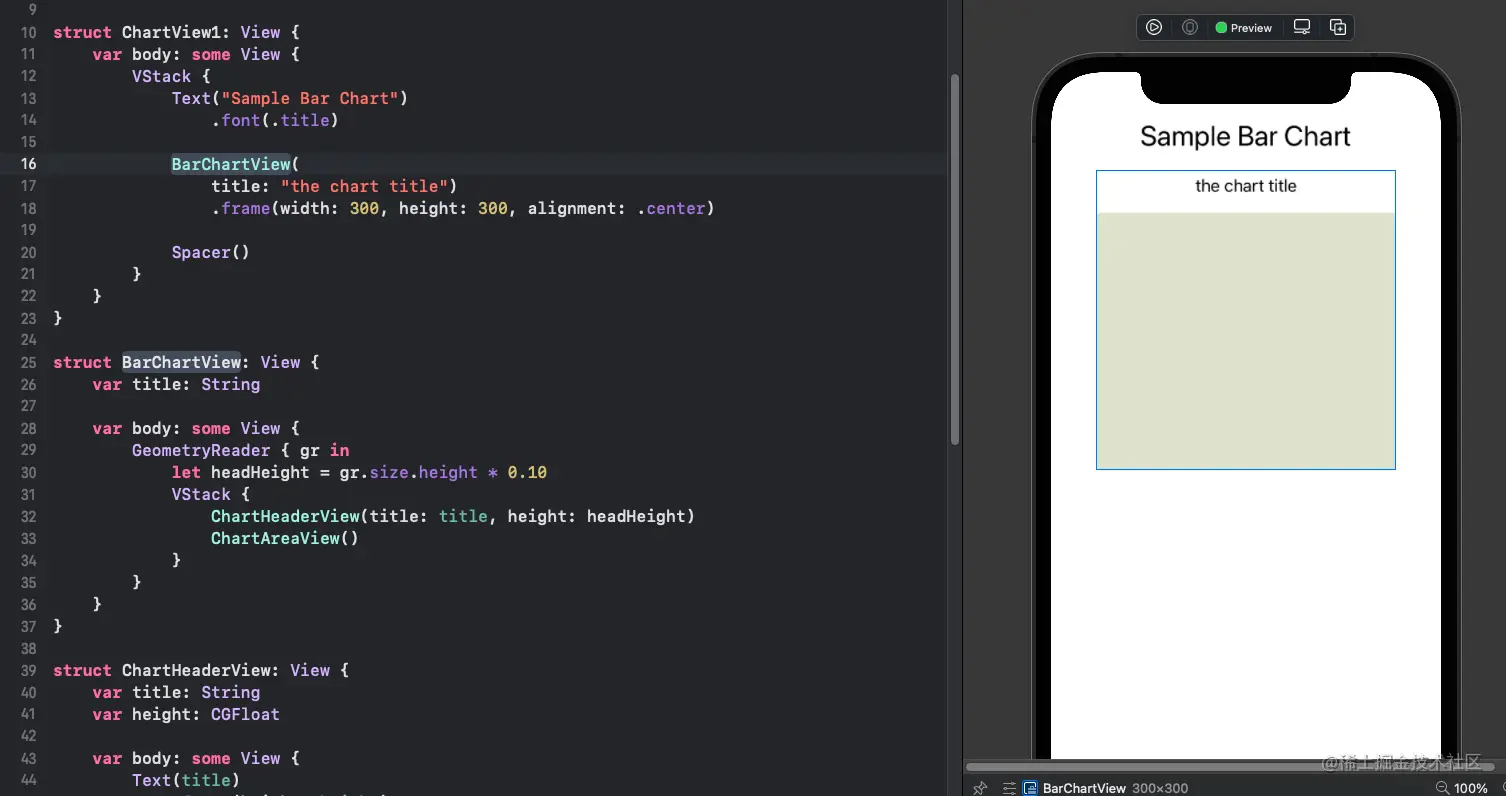Click "GeometryReader { gr in" code line
Viewport: 1506px width, 796px height.
[x=241, y=450]
